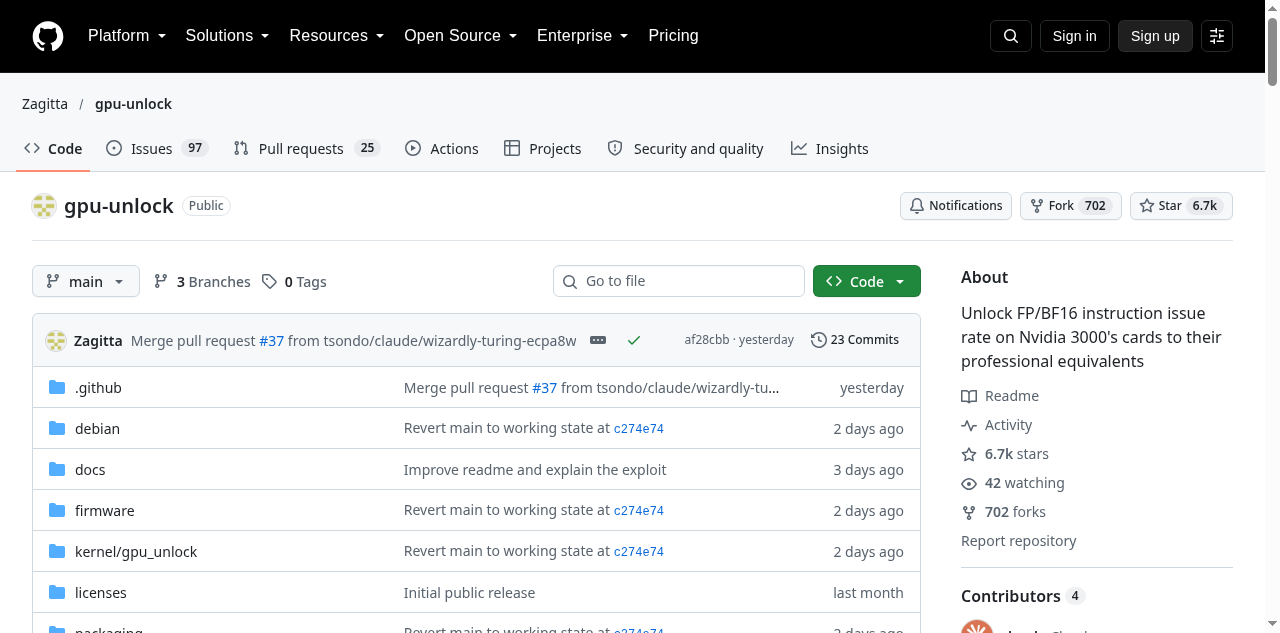Open the .github folder
The width and height of the screenshot is (1280, 633).
tap(98, 388)
